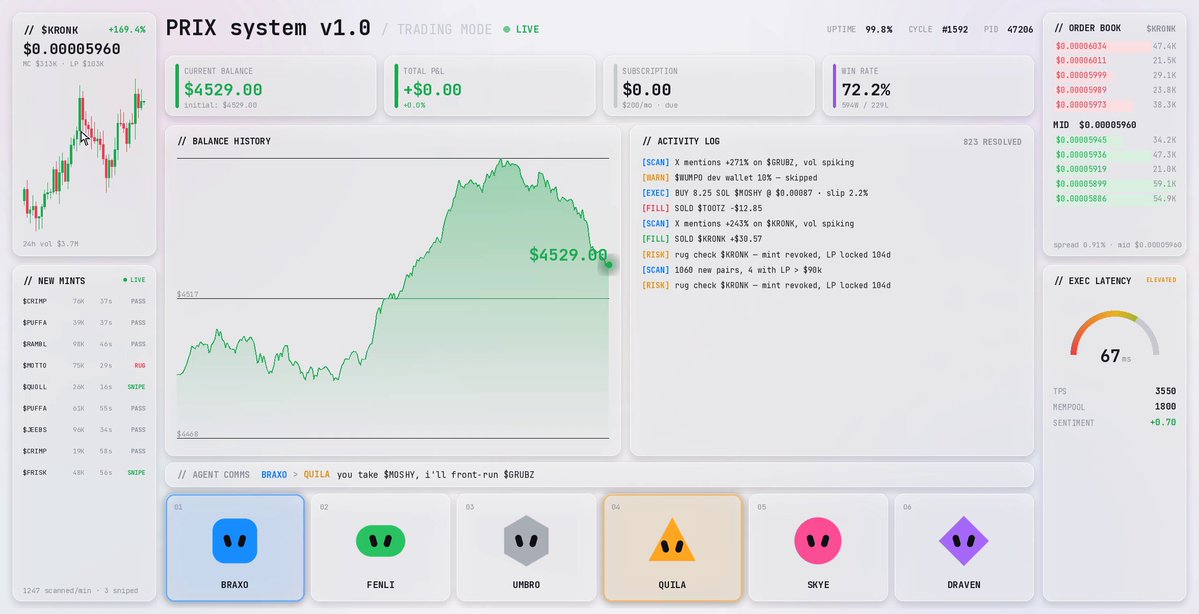Select the $QUOLL mint row

pos(84,387)
